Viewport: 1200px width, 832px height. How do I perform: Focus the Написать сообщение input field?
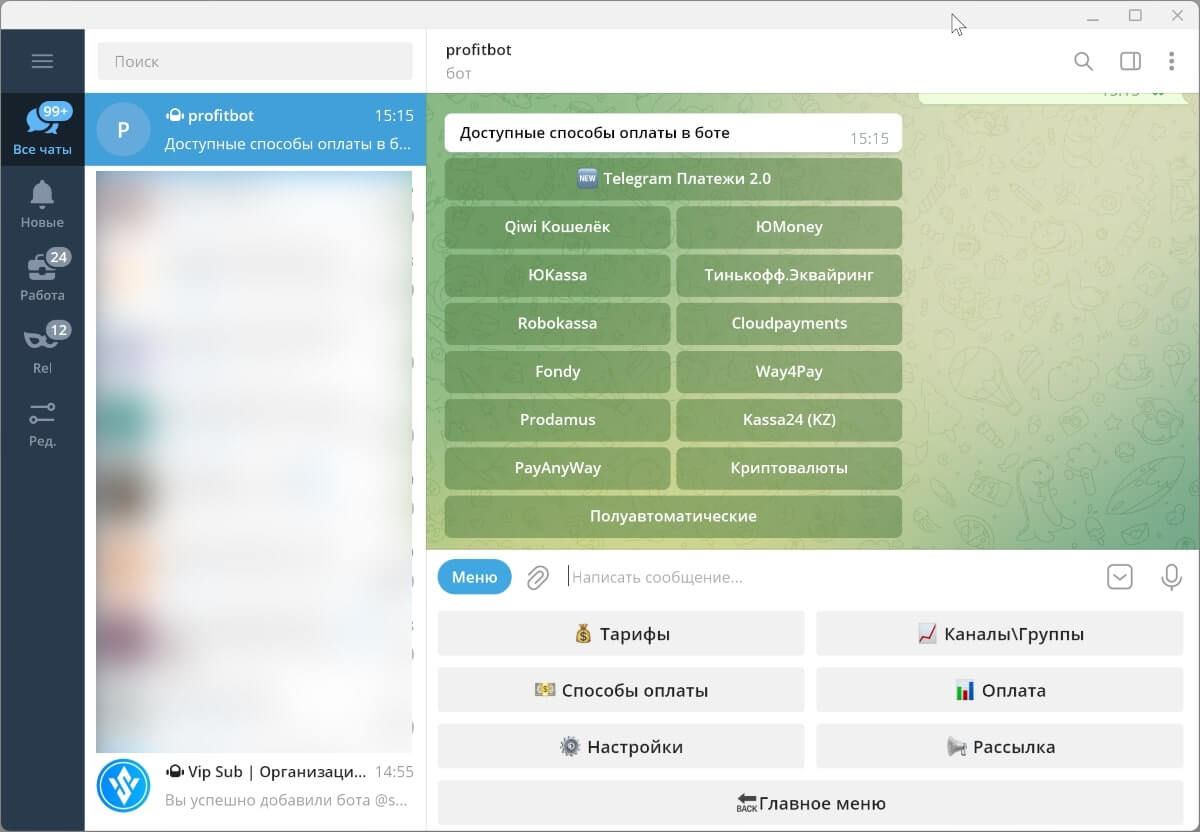(x=830, y=577)
